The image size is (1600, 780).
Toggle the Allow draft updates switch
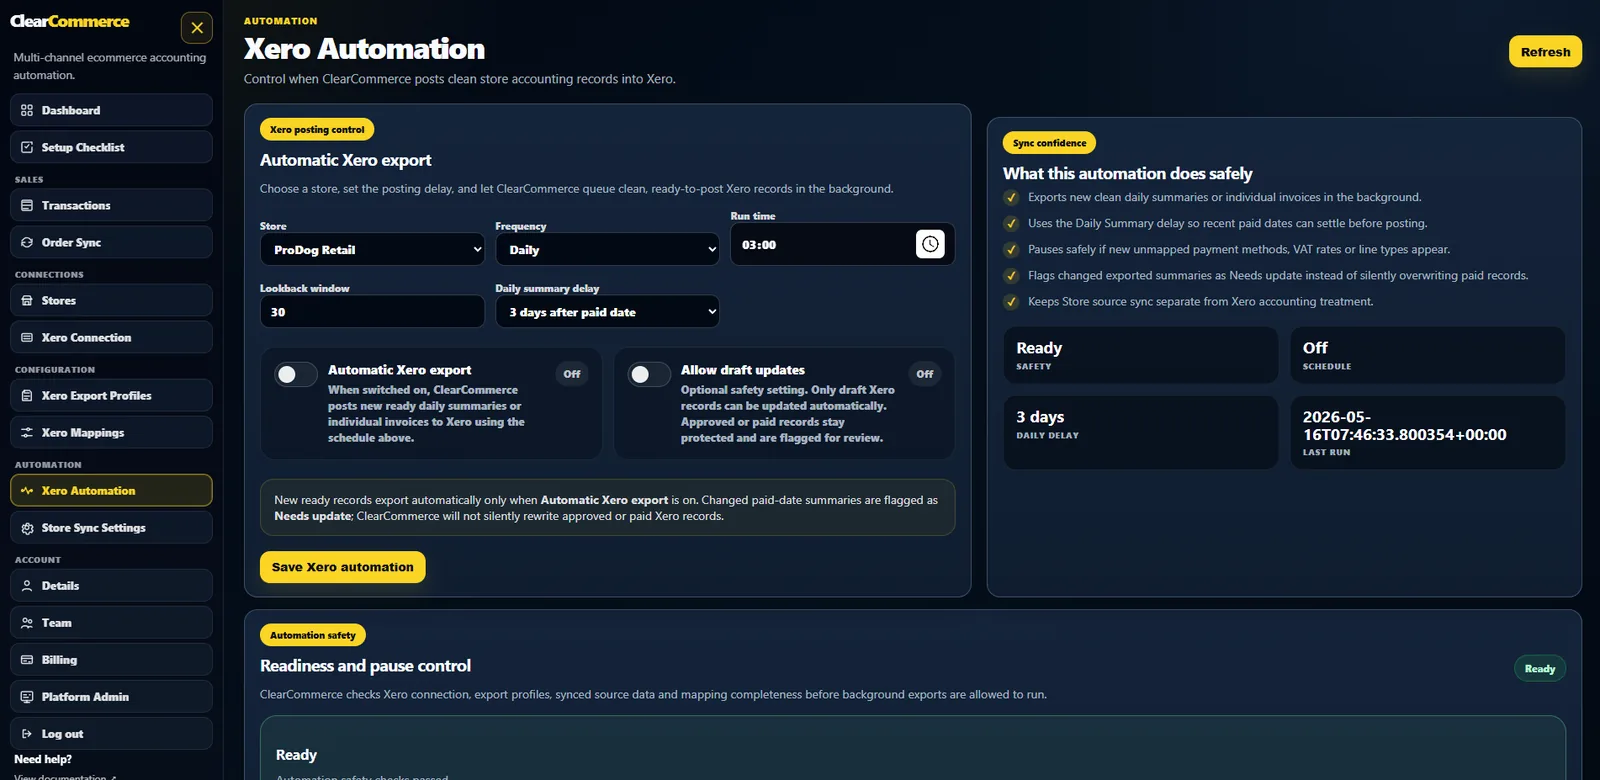pos(649,374)
